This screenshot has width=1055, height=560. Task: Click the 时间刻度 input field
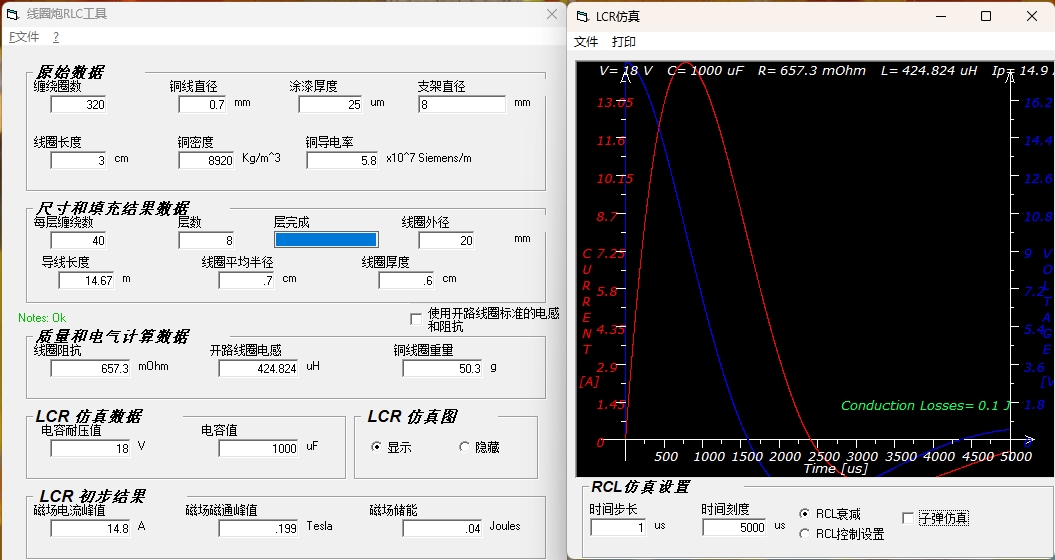[x=734, y=528]
